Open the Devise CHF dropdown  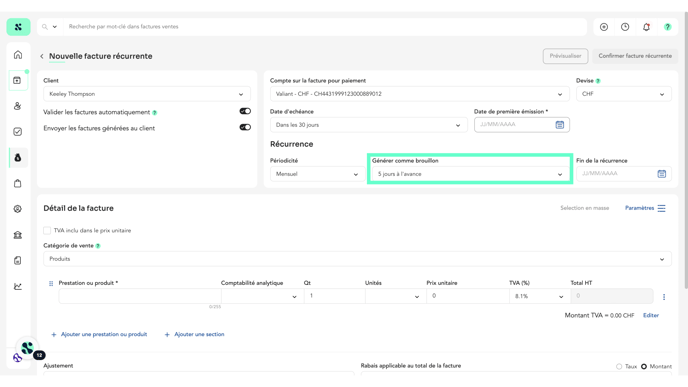(624, 94)
